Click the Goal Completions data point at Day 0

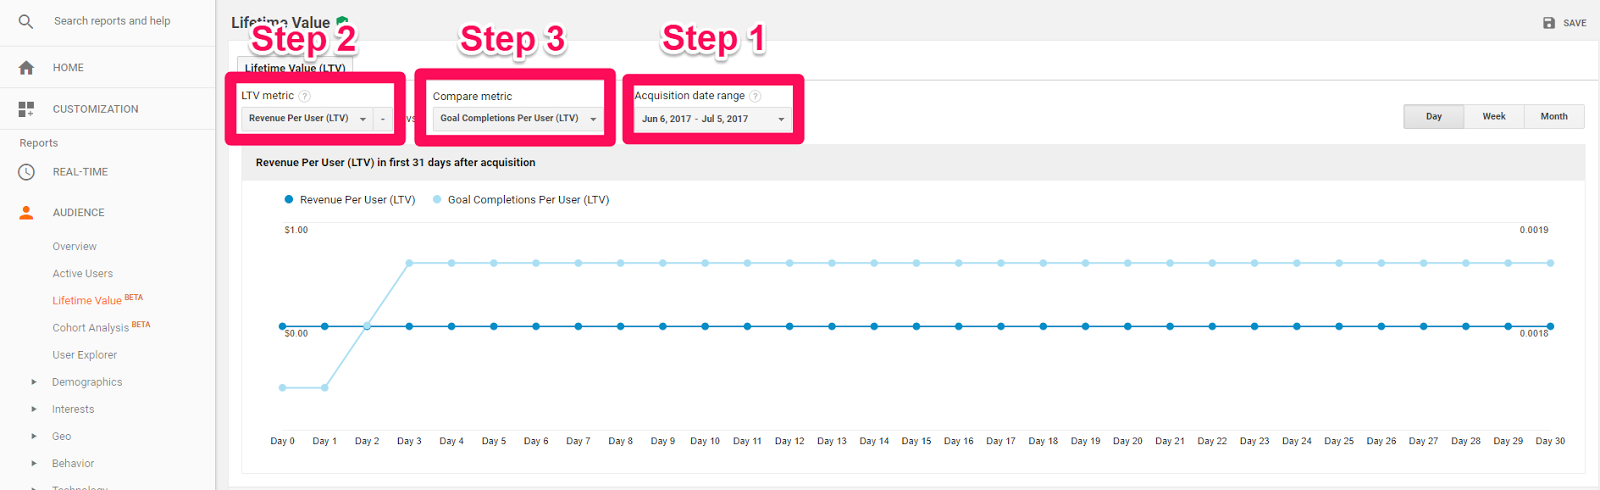(x=283, y=387)
